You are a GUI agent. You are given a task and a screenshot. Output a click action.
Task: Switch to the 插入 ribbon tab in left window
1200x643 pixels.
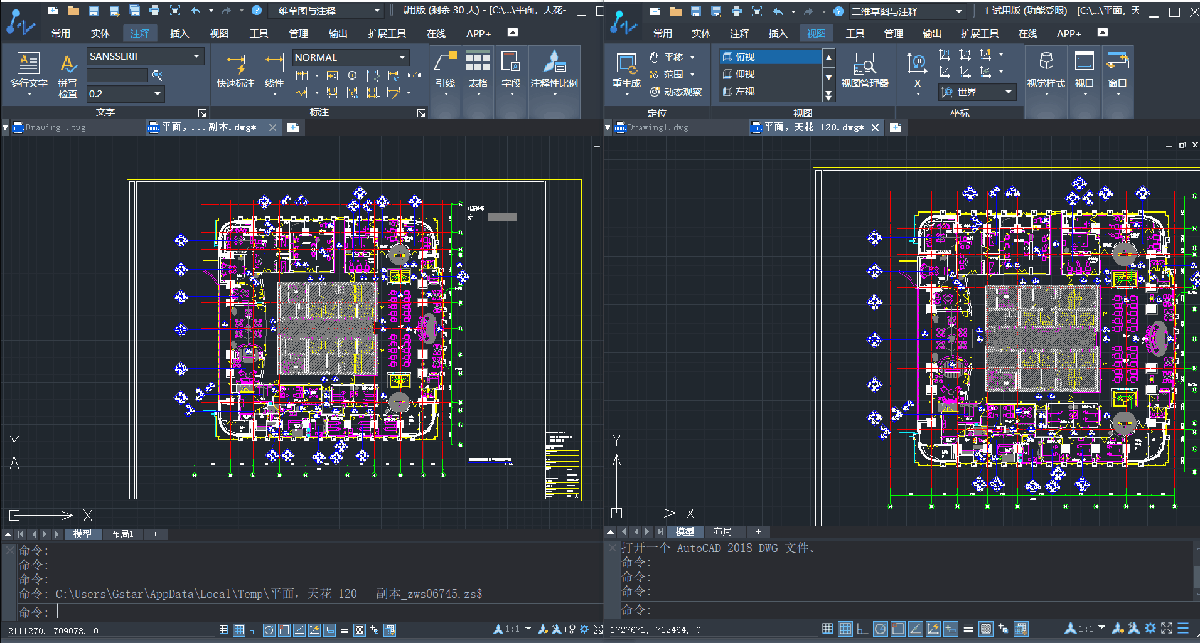[180, 33]
